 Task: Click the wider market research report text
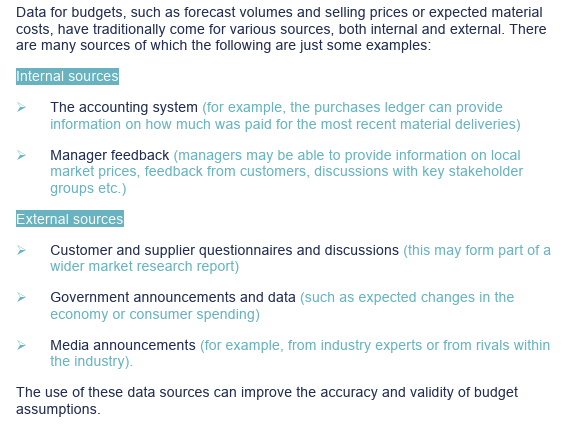point(145,266)
